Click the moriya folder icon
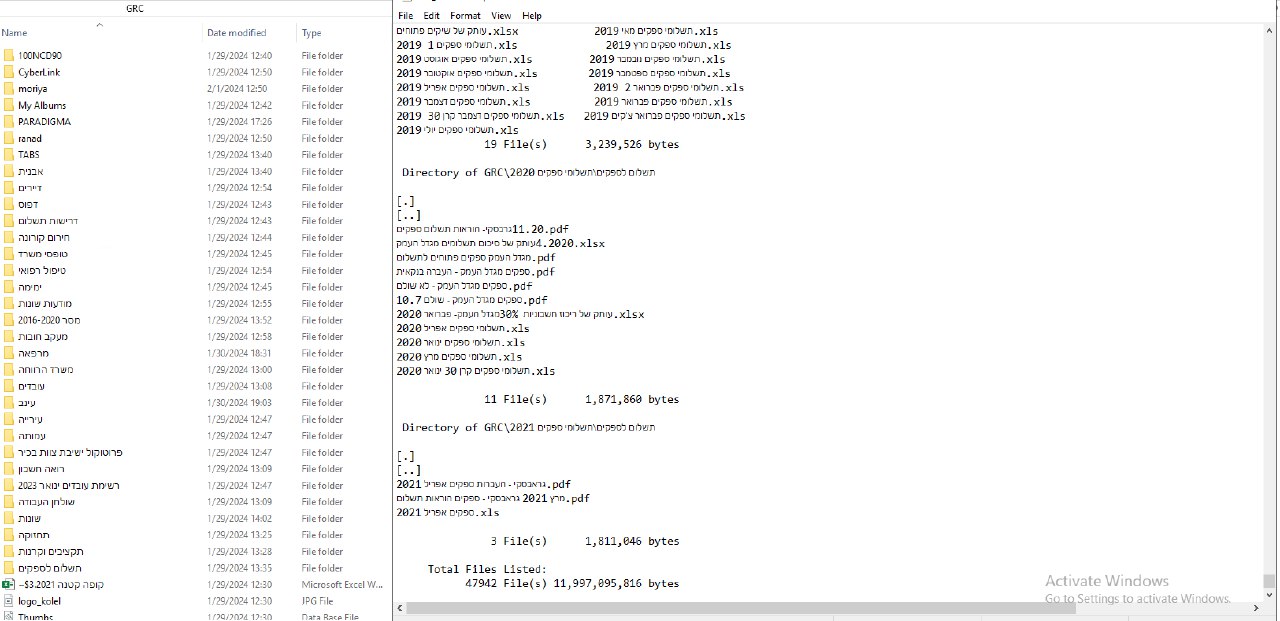The width and height of the screenshot is (1280, 621). point(8,89)
